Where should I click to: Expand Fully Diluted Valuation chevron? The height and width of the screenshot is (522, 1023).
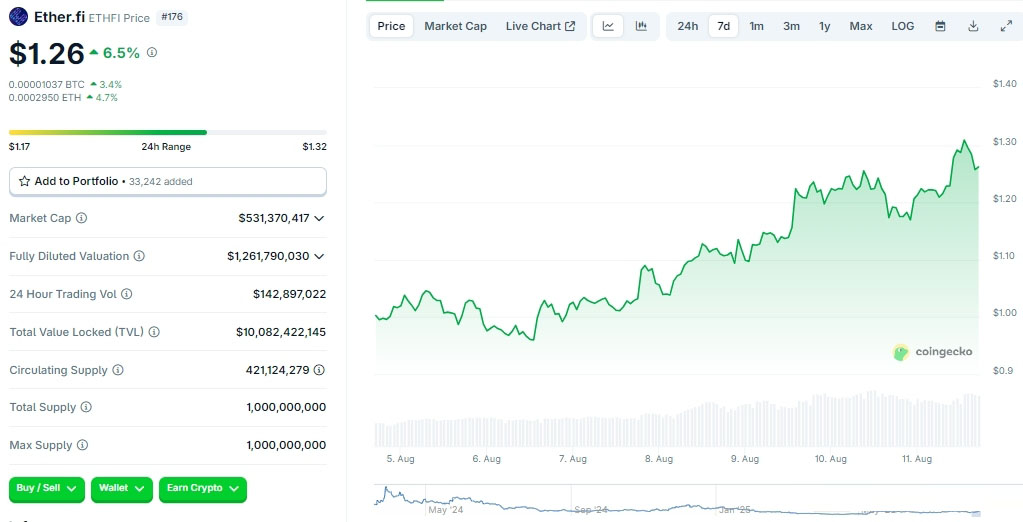[x=319, y=256]
